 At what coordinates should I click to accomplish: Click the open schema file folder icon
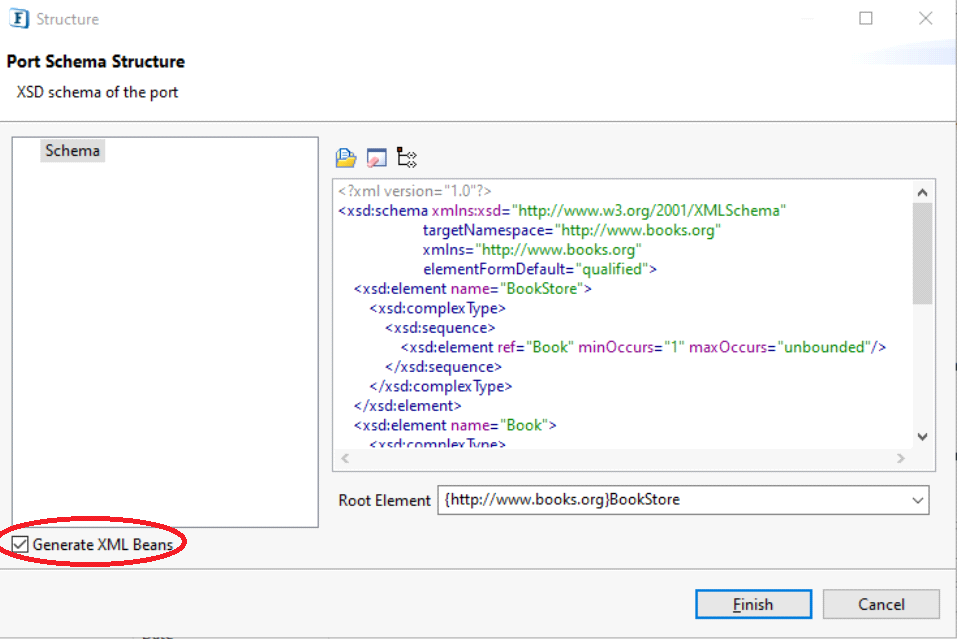click(x=346, y=157)
